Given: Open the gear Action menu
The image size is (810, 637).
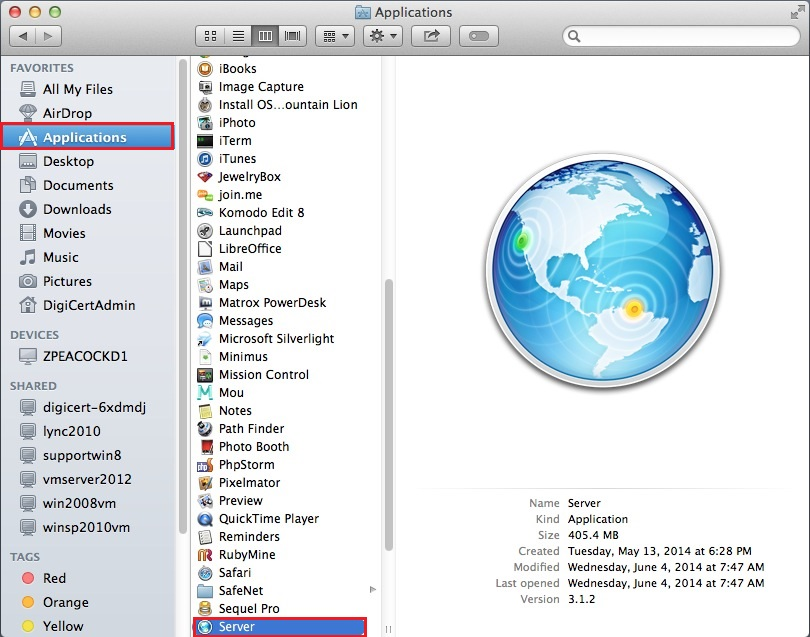Looking at the screenshot, I should [383, 36].
